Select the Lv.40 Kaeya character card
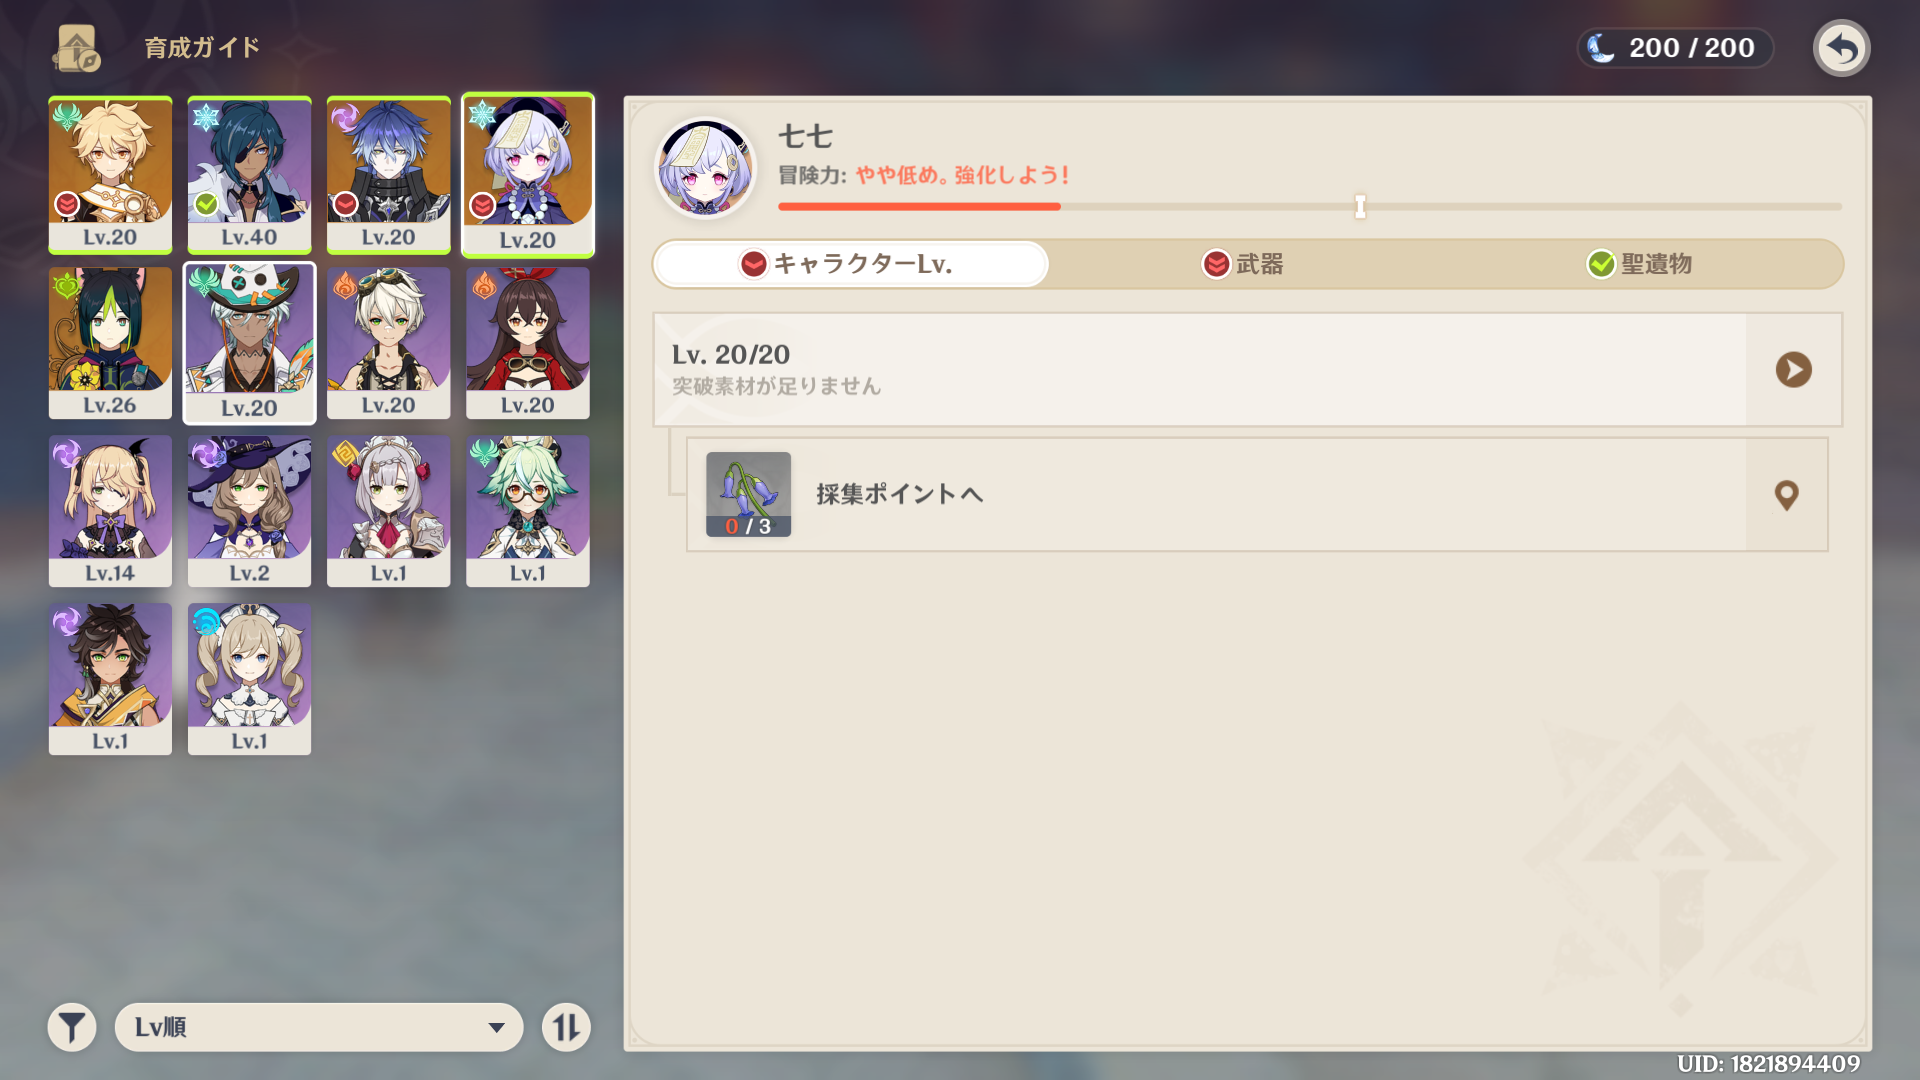The image size is (1920, 1080). tap(249, 175)
